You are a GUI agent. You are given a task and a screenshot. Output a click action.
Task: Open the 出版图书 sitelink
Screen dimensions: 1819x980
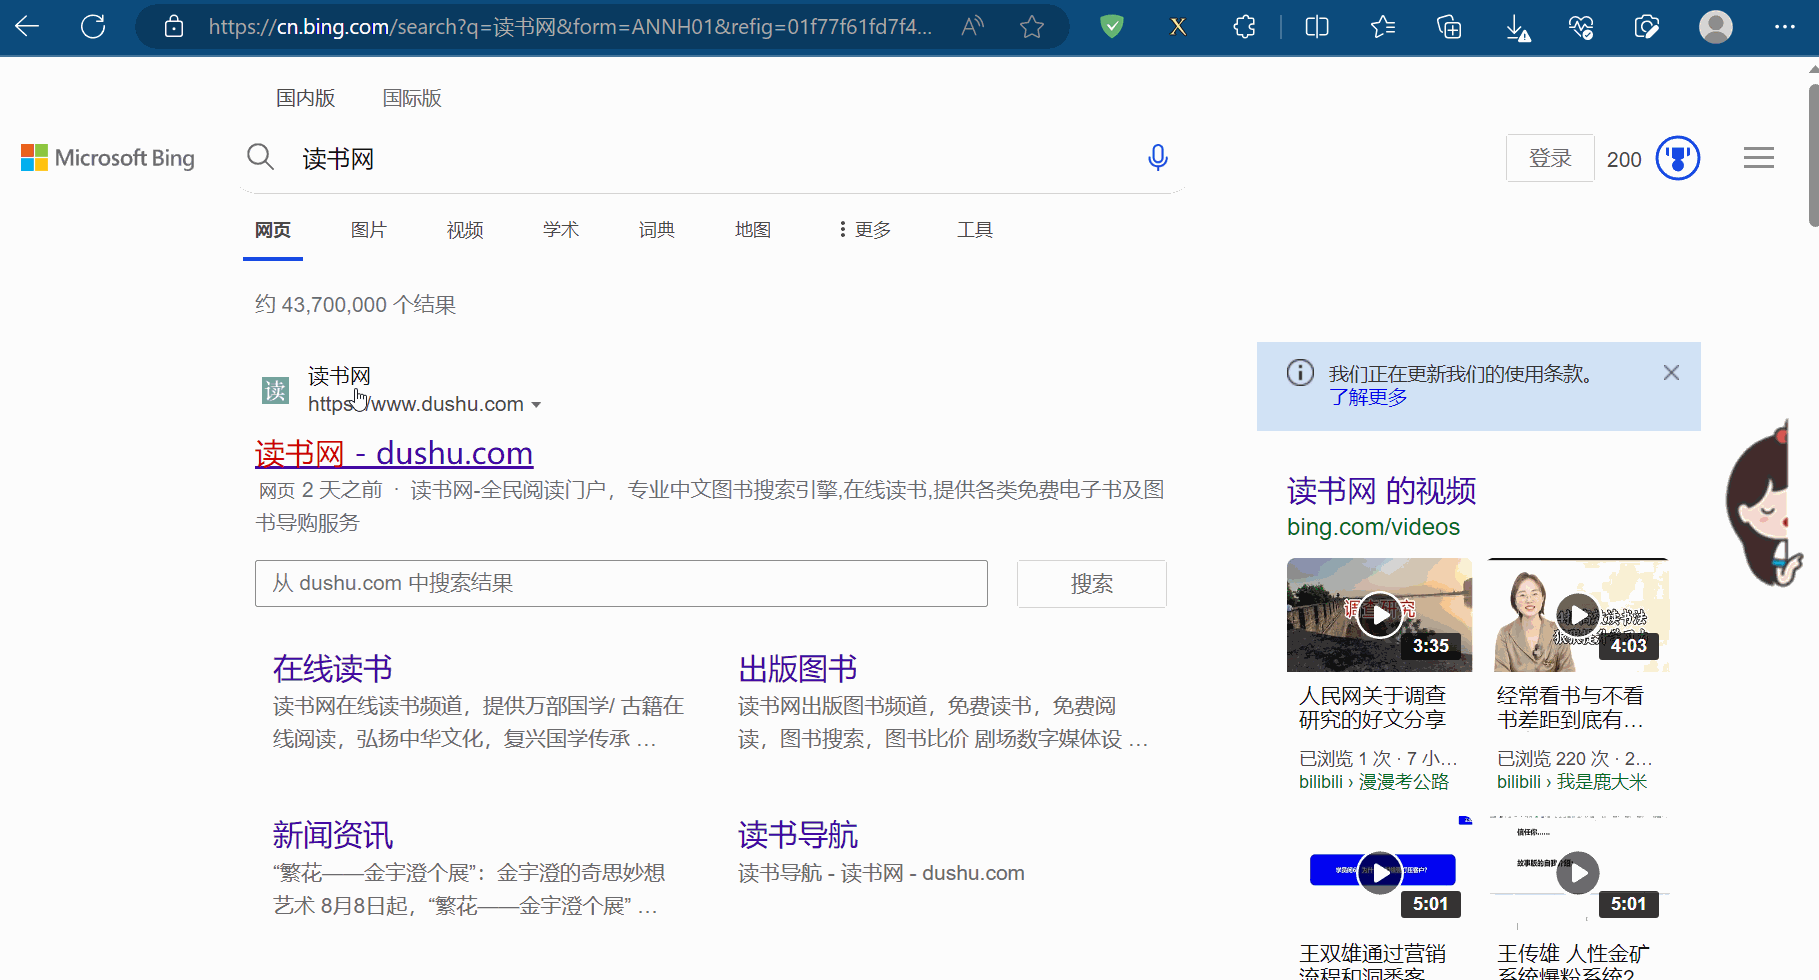(798, 668)
